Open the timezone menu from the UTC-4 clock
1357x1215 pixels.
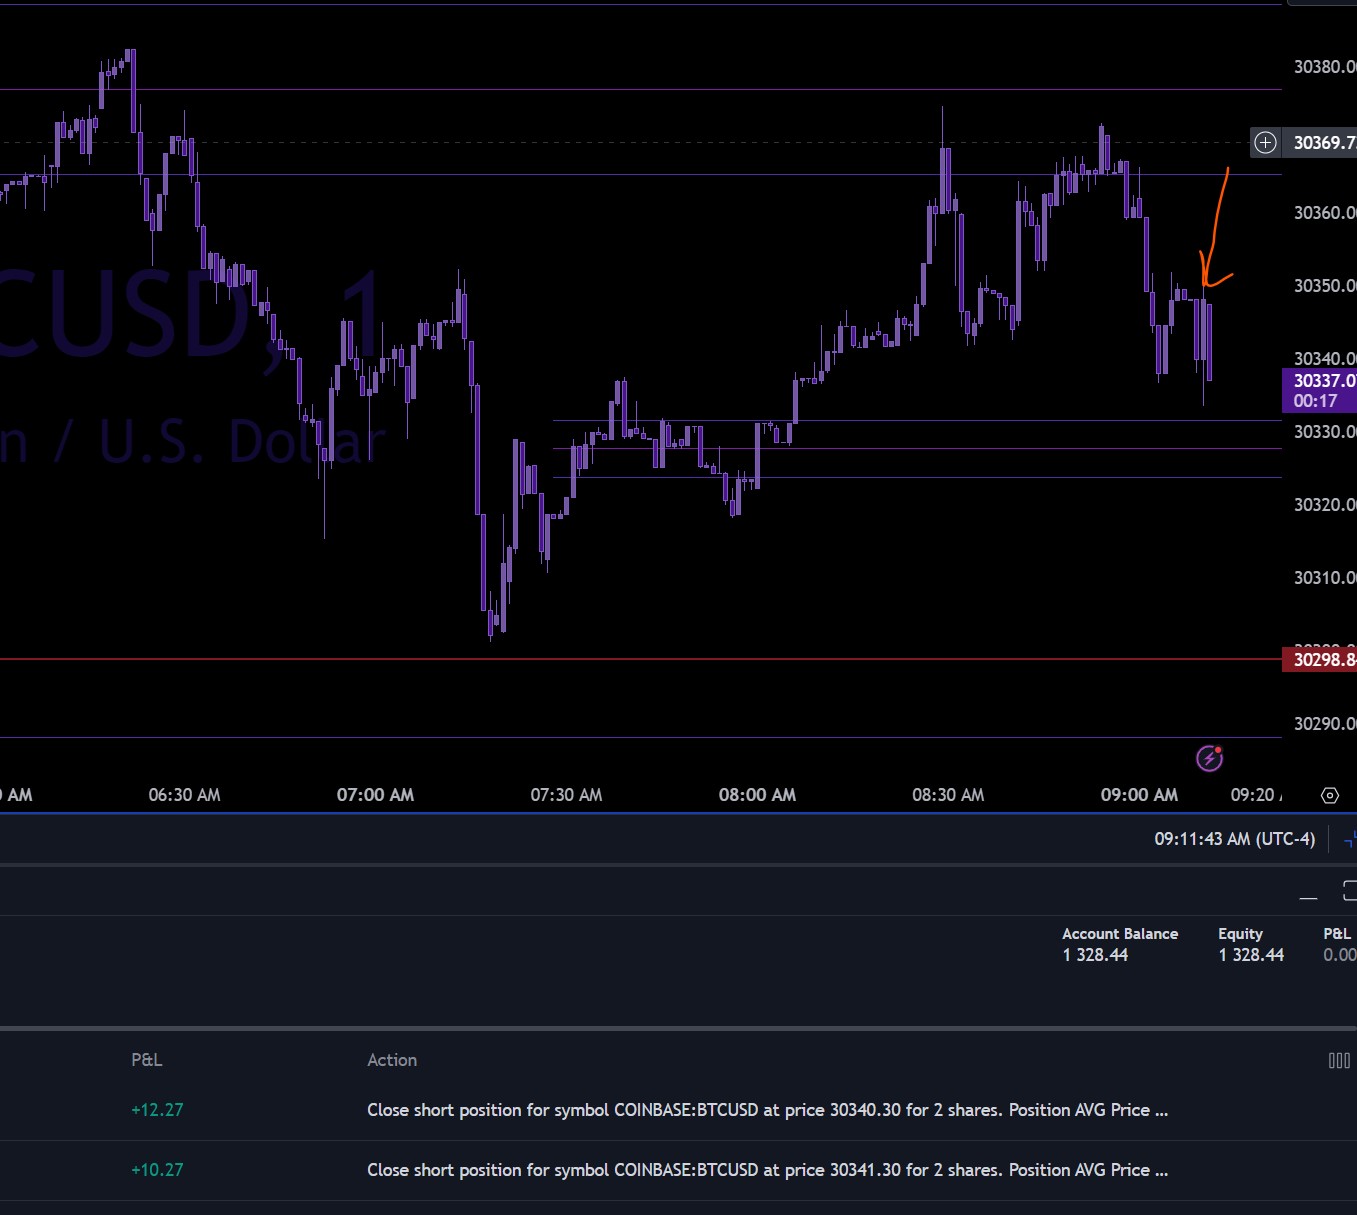1234,839
